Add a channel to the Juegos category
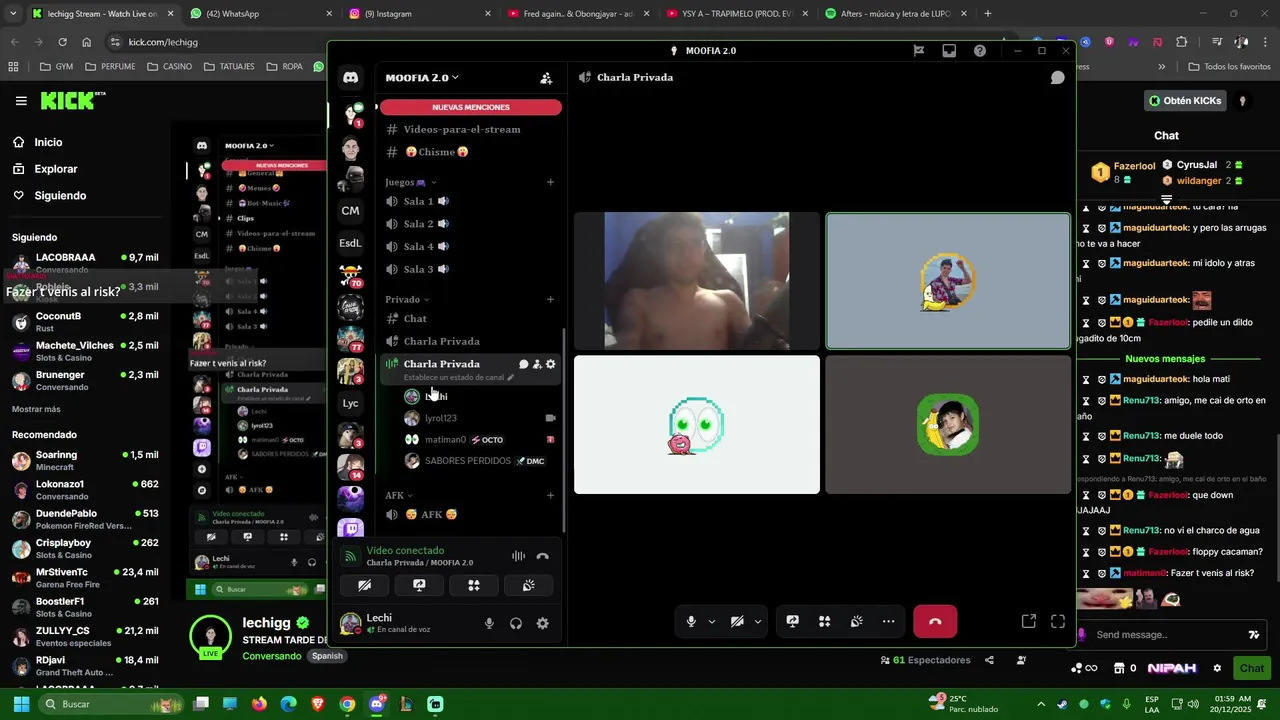This screenshot has width=1280, height=720. [550, 182]
